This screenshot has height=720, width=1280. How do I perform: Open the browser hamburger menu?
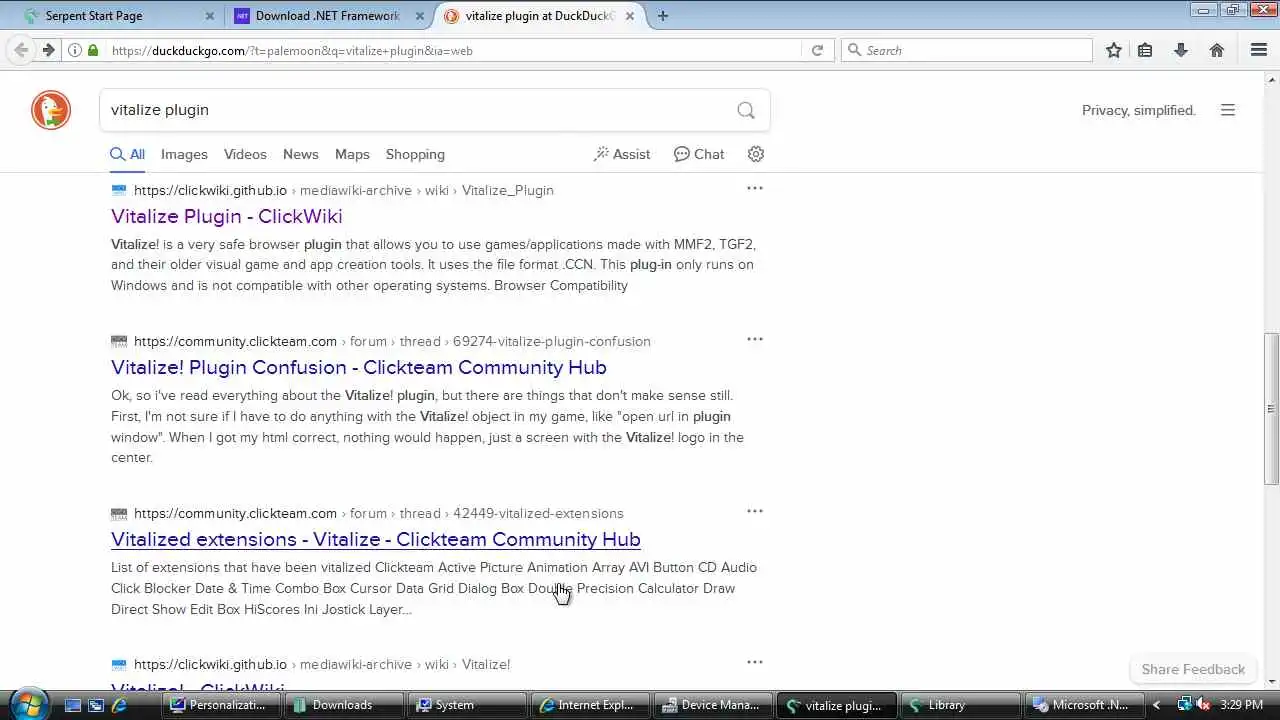pyautogui.click(x=1259, y=50)
